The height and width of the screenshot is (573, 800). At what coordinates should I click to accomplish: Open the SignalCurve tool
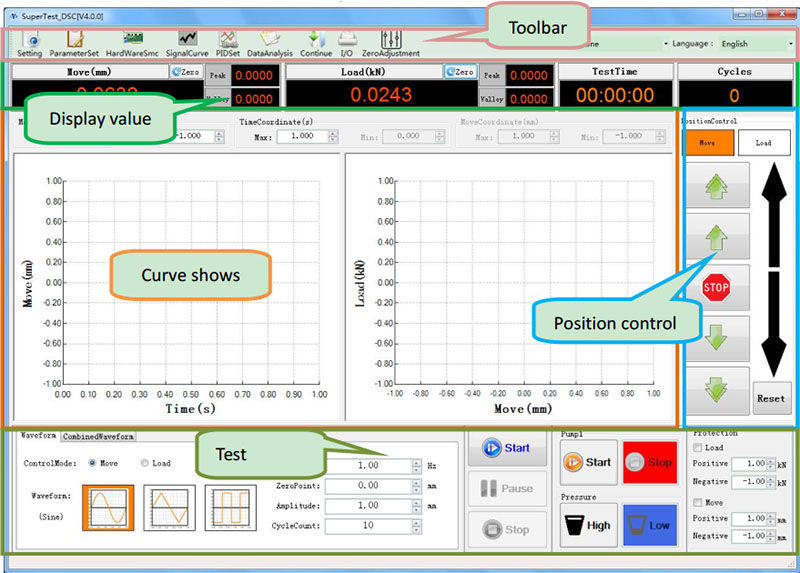(186, 42)
